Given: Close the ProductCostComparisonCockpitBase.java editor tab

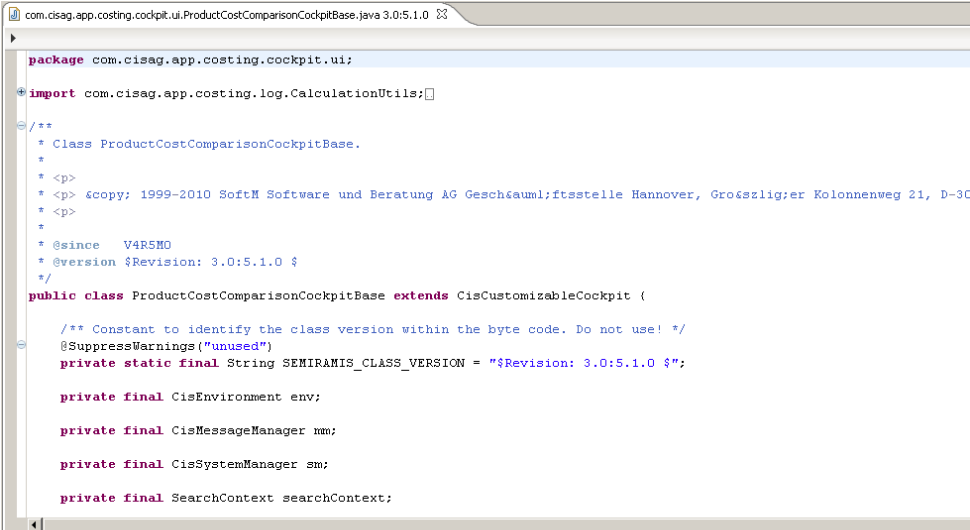Looking at the screenshot, I should click(442, 14).
